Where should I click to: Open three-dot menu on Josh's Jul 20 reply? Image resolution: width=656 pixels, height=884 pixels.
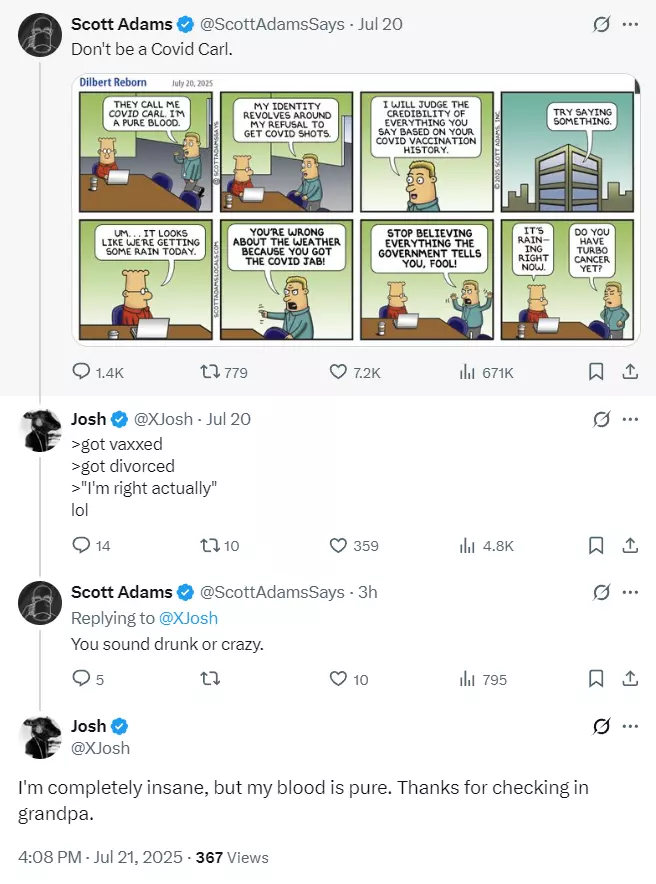tap(630, 419)
